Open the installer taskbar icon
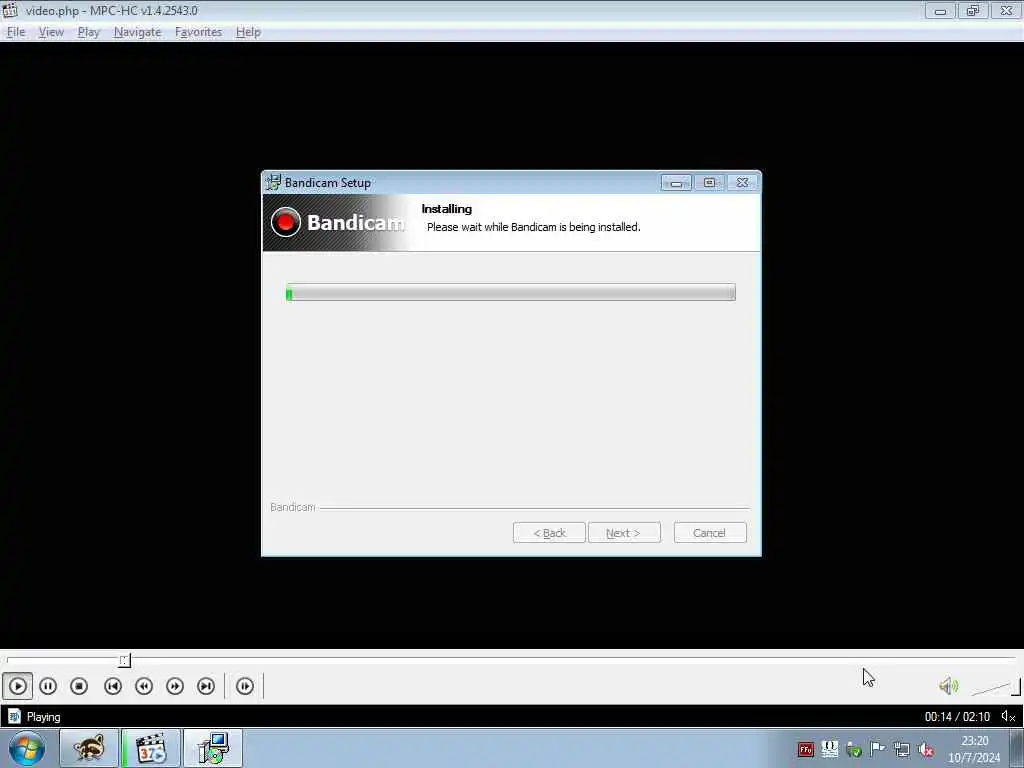Viewport: 1024px width, 768px height. (213, 748)
